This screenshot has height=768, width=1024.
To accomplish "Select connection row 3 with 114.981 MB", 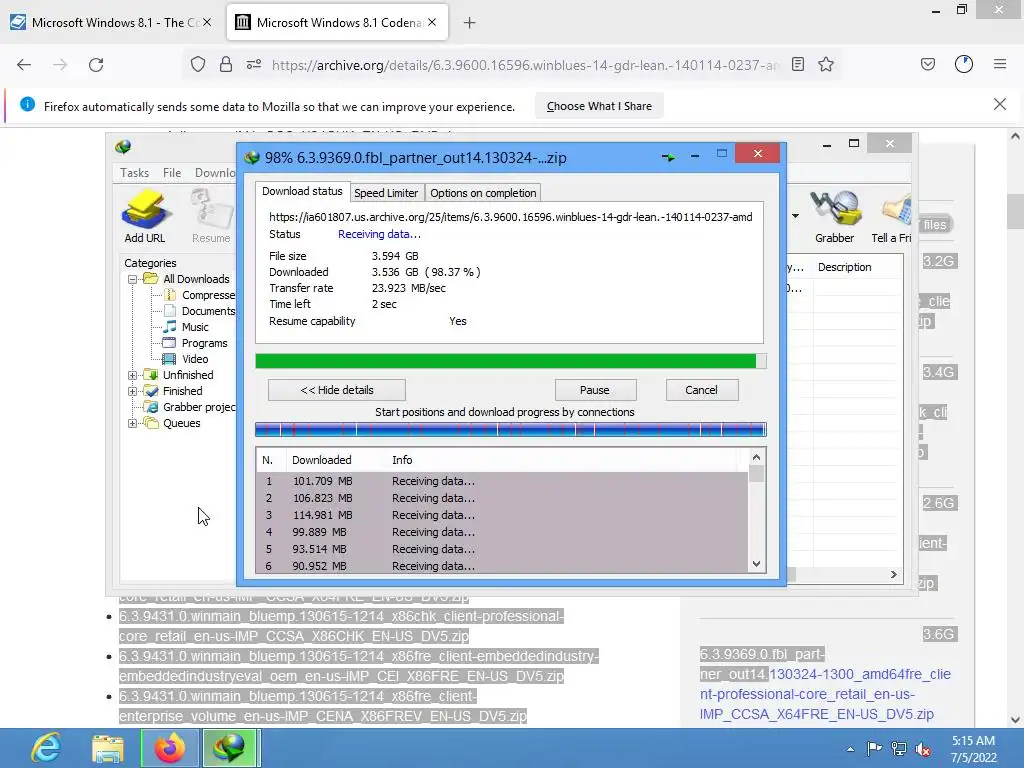I will (x=502, y=515).
